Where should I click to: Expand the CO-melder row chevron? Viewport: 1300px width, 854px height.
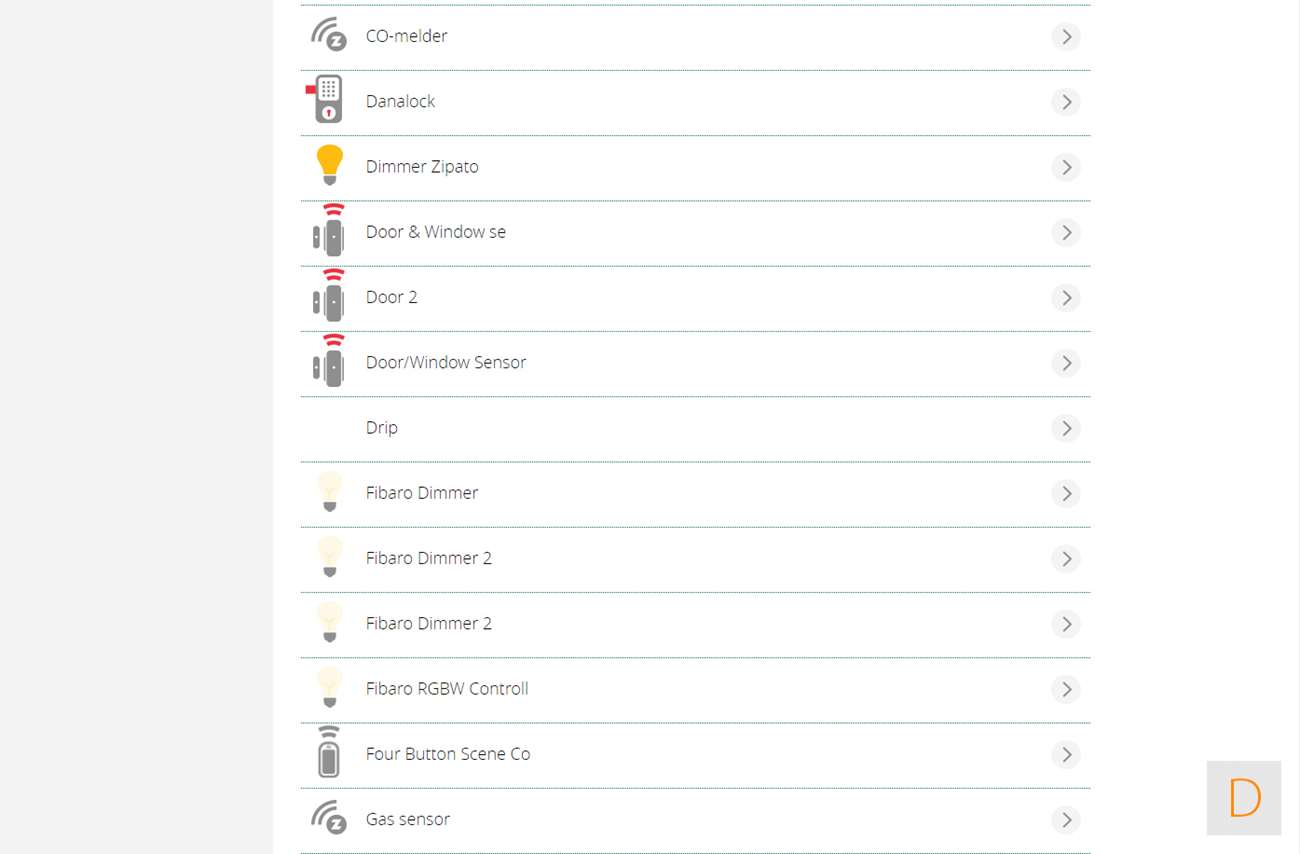pos(1066,37)
